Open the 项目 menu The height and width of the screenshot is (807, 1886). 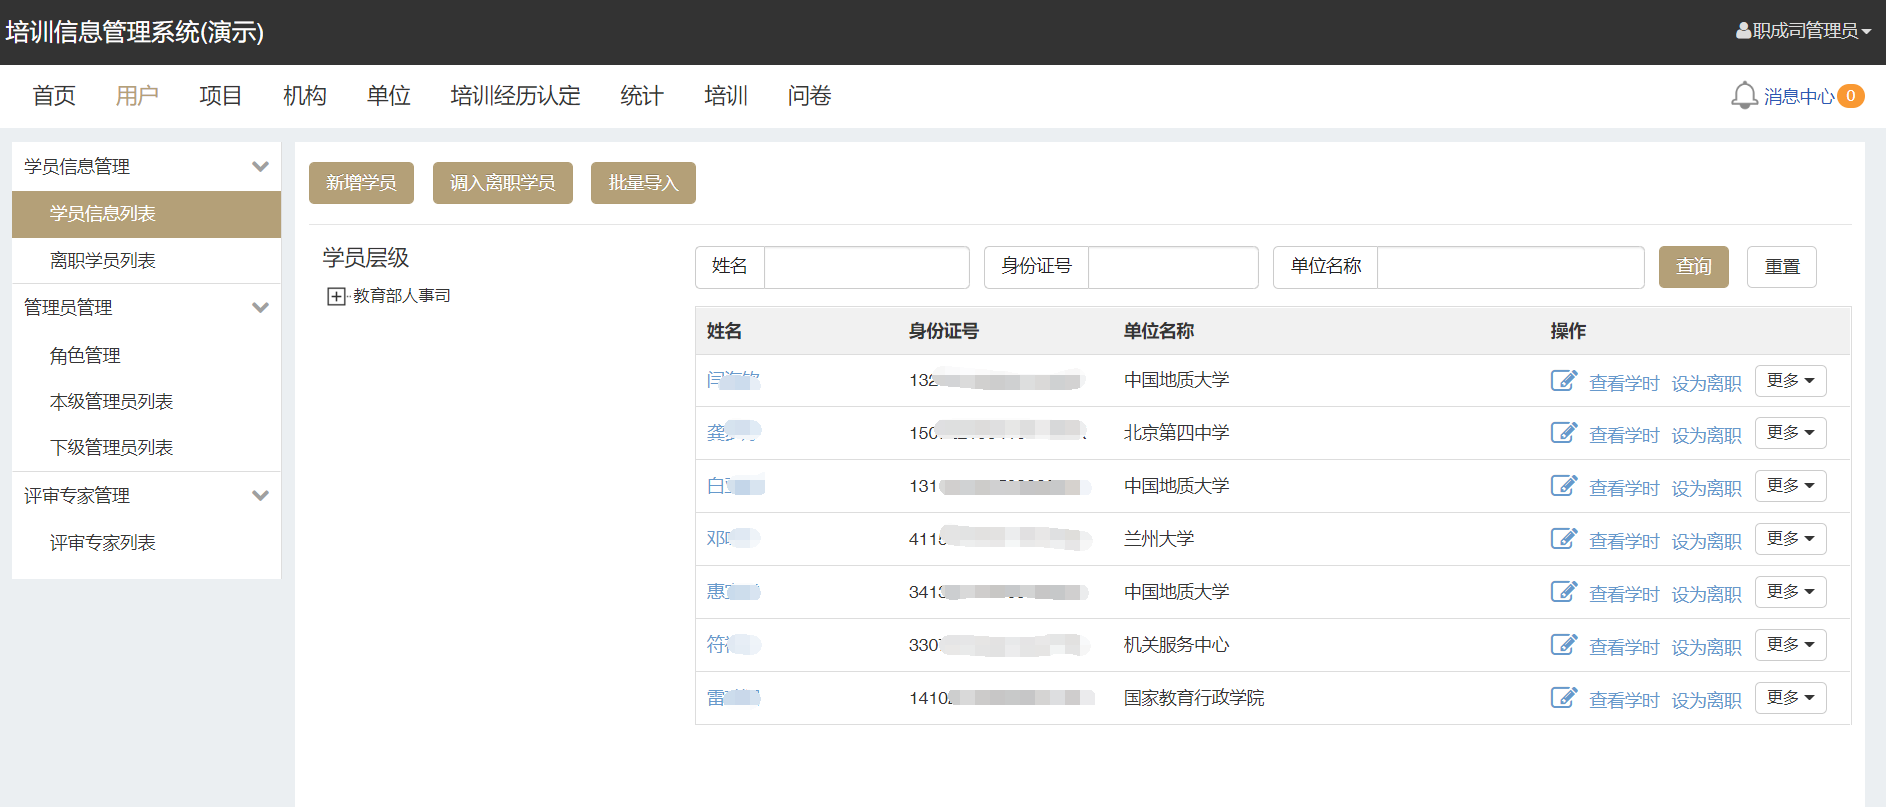pyautogui.click(x=221, y=96)
